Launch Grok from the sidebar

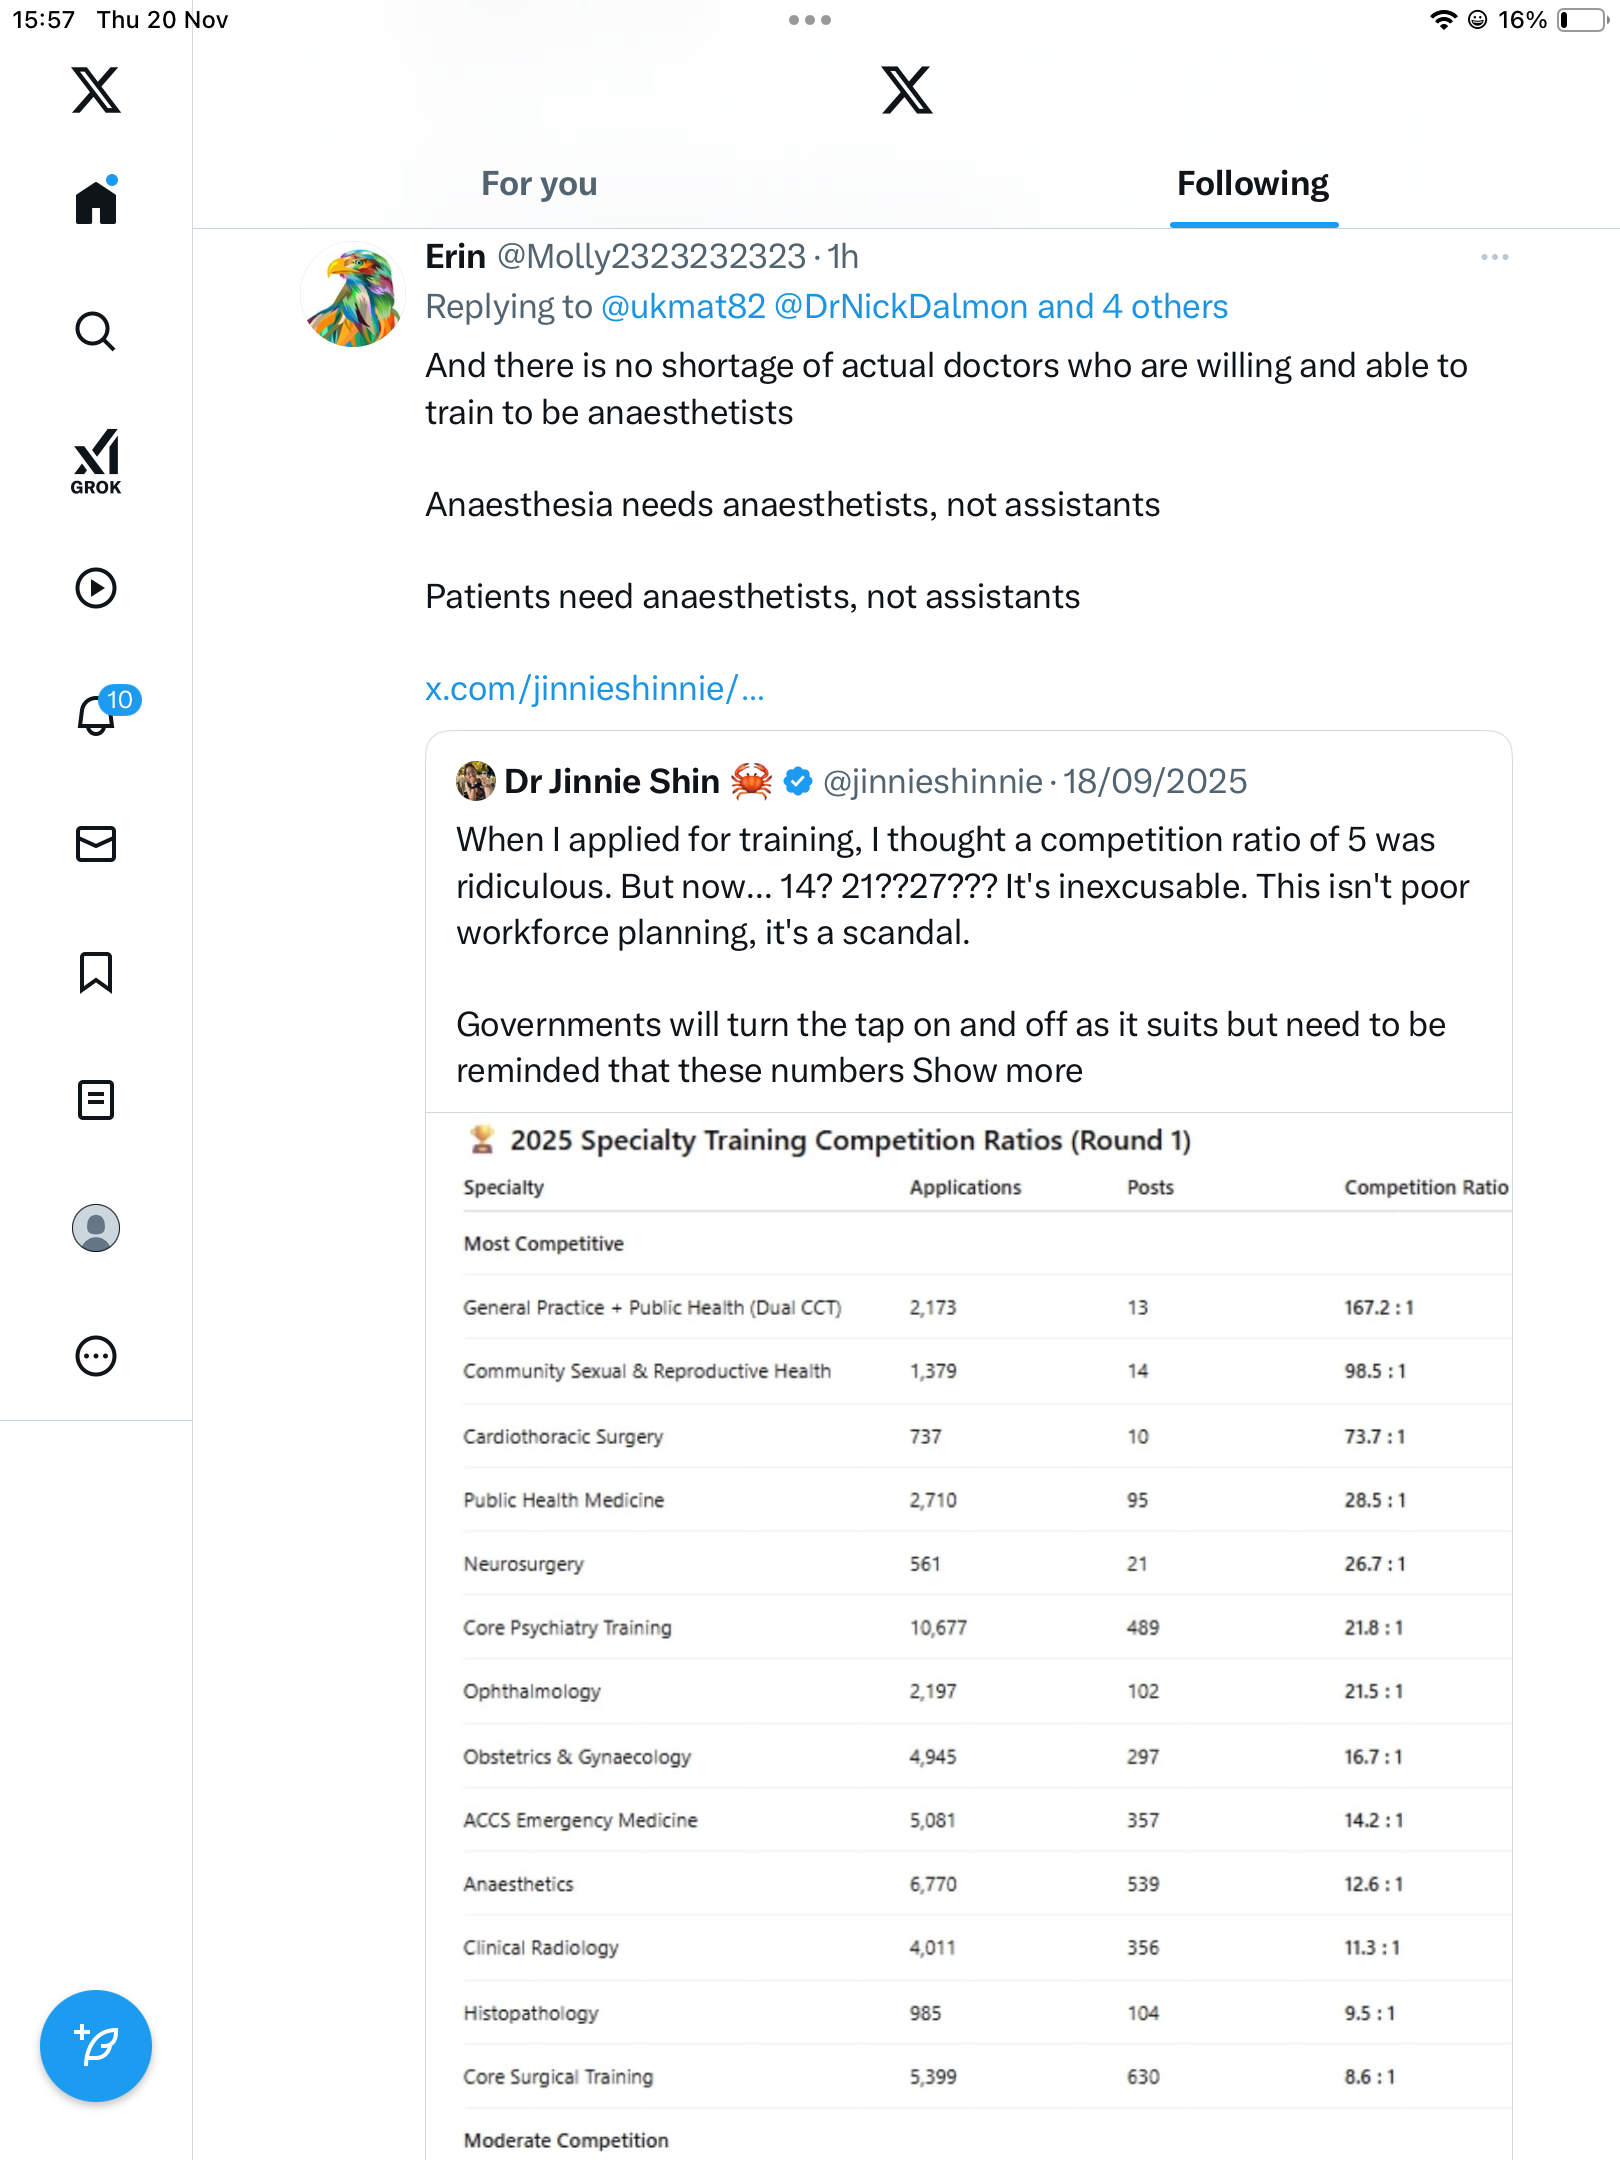(x=96, y=461)
